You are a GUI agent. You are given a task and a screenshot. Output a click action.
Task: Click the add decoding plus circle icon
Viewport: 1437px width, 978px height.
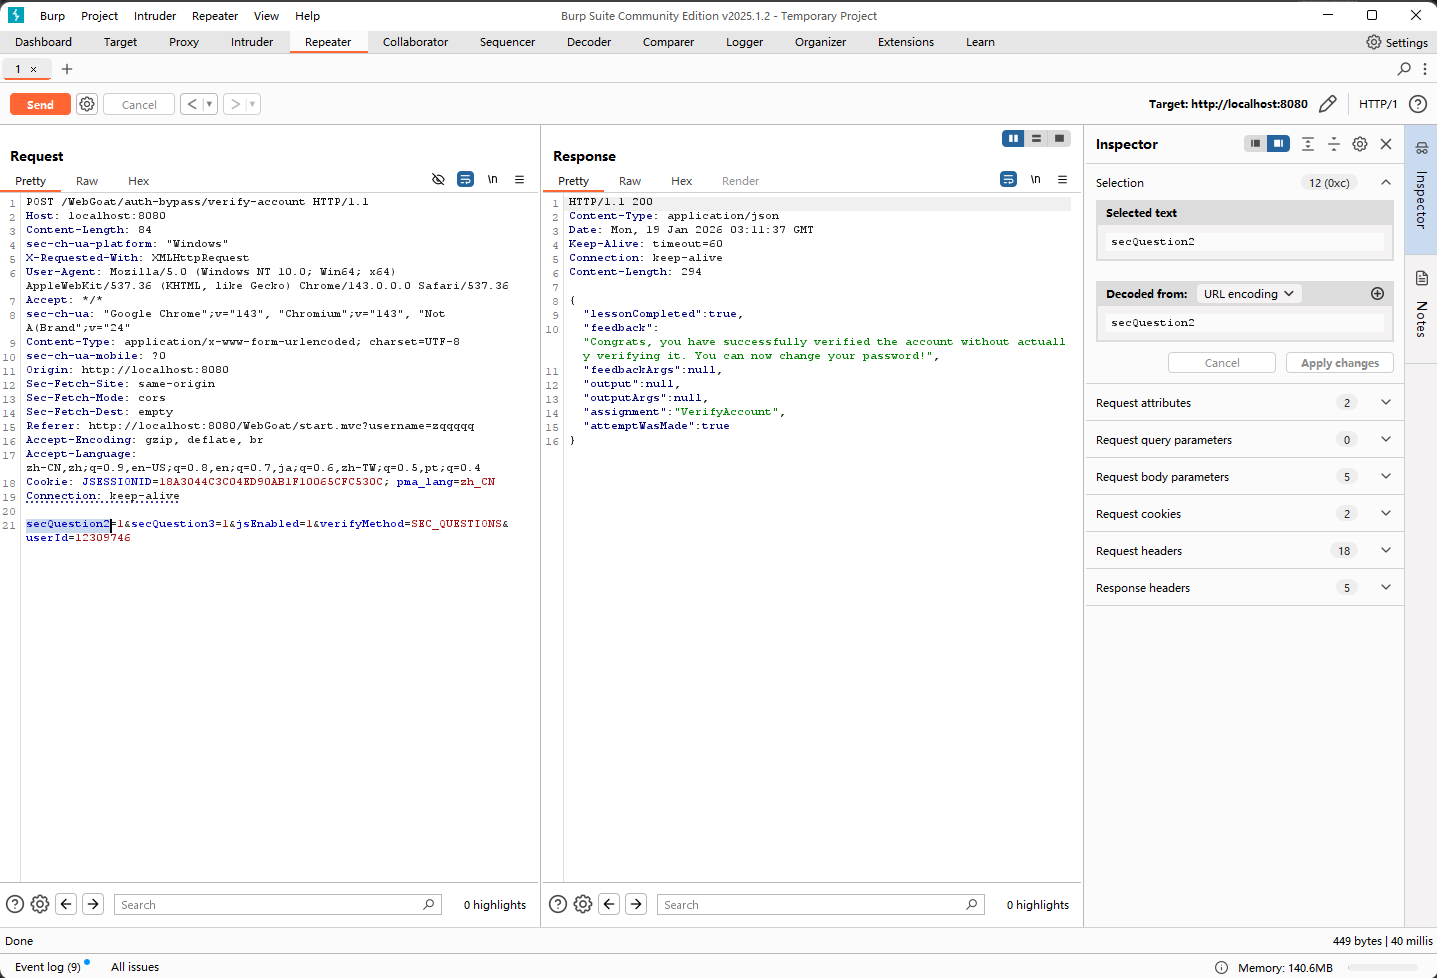point(1377,294)
